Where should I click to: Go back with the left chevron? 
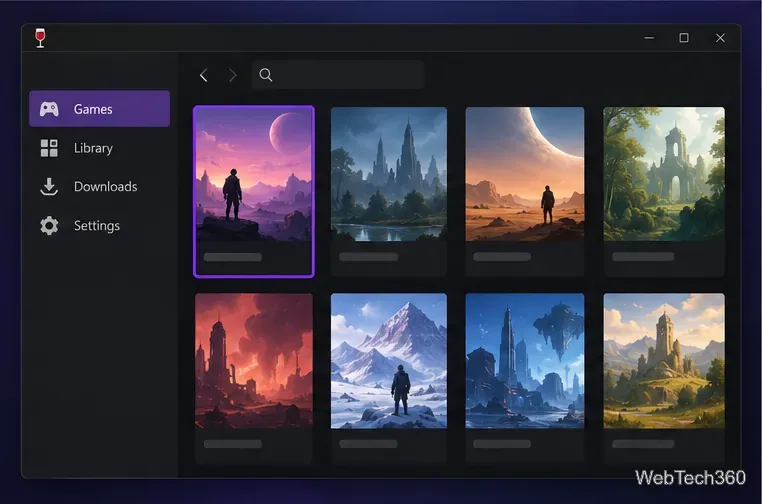(204, 75)
